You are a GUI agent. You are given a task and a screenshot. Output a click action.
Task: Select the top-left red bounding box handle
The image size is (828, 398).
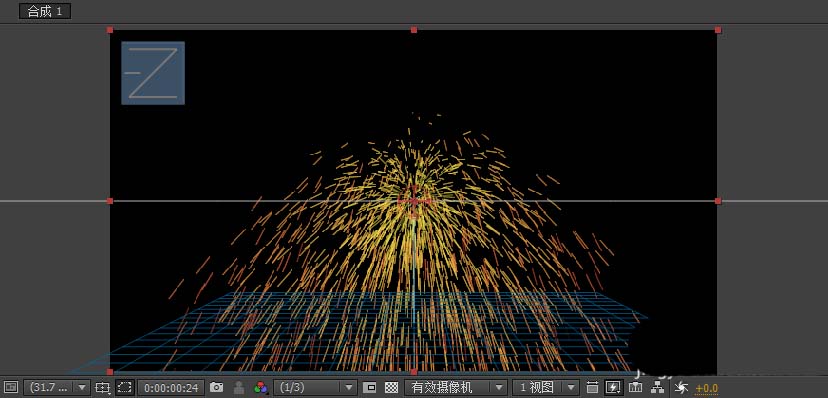[110, 30]
